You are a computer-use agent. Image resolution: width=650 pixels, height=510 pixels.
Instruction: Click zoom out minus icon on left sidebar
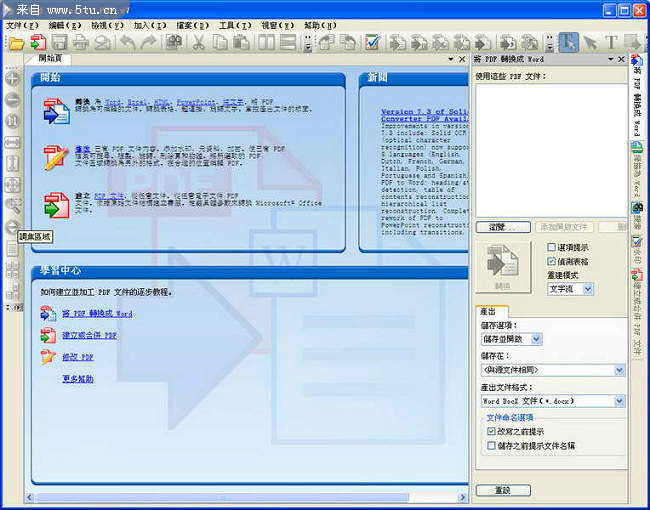click(12, 100)
